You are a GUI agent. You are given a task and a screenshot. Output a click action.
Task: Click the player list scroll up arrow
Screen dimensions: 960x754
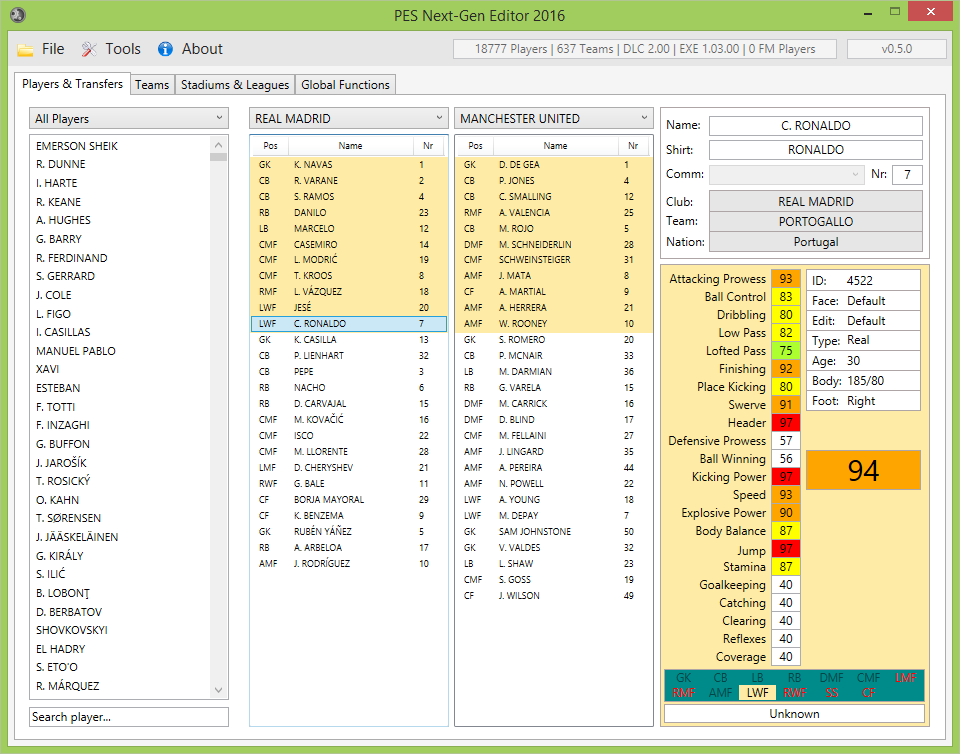pos(219,145)
